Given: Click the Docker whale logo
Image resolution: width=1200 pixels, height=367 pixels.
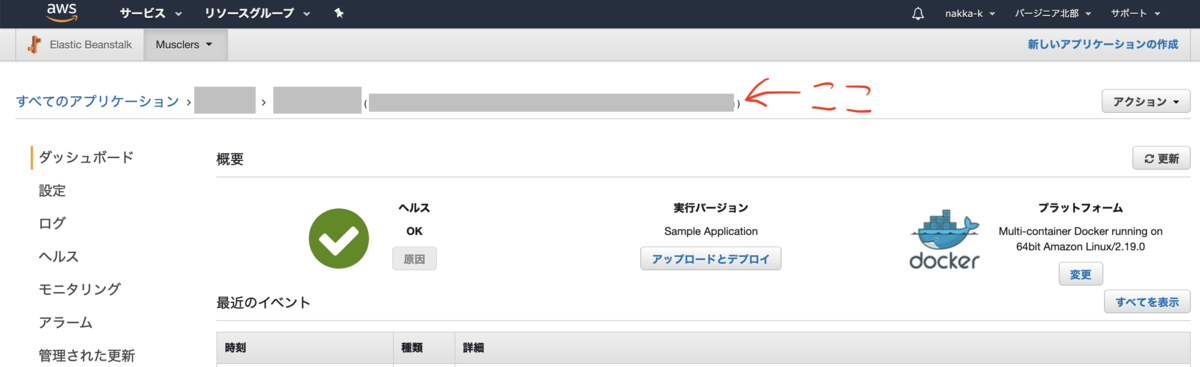Looking at the screenshot, I should [944, 240].
